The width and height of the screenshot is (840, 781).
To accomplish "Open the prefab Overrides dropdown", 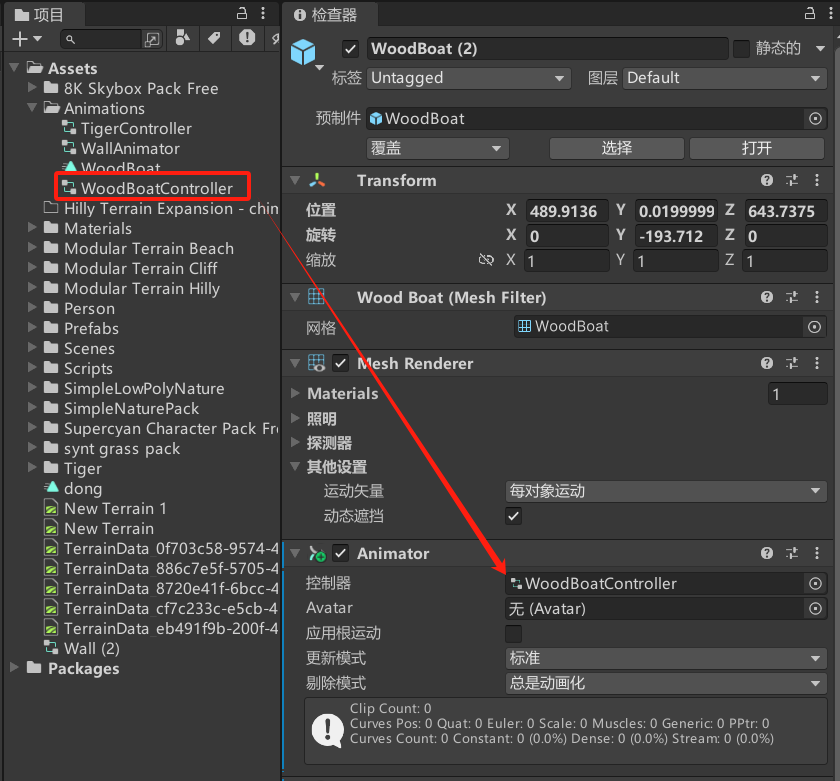I will (x=438, y=148).
